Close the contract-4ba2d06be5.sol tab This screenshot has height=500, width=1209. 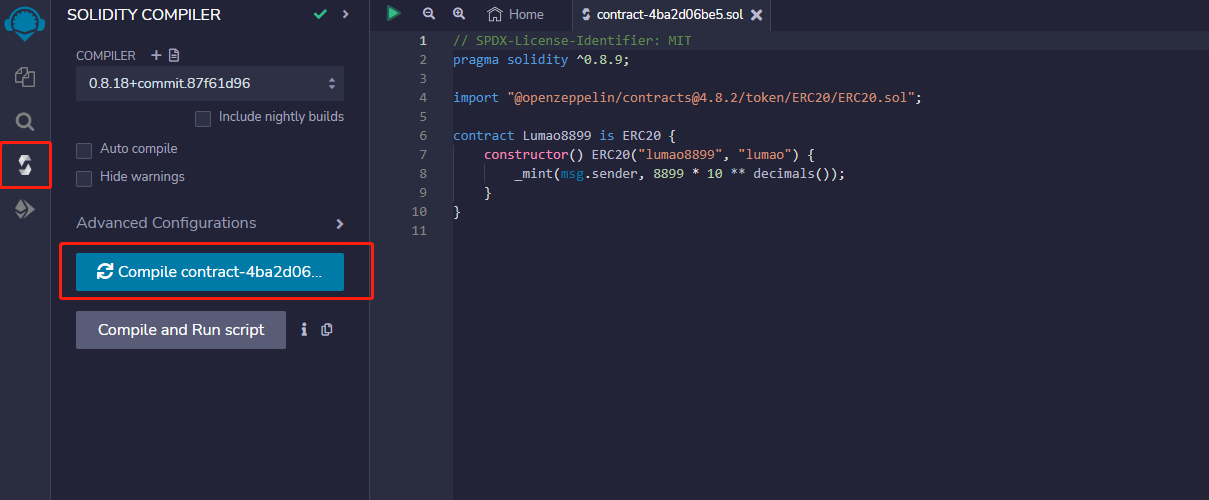click(756, 15)
